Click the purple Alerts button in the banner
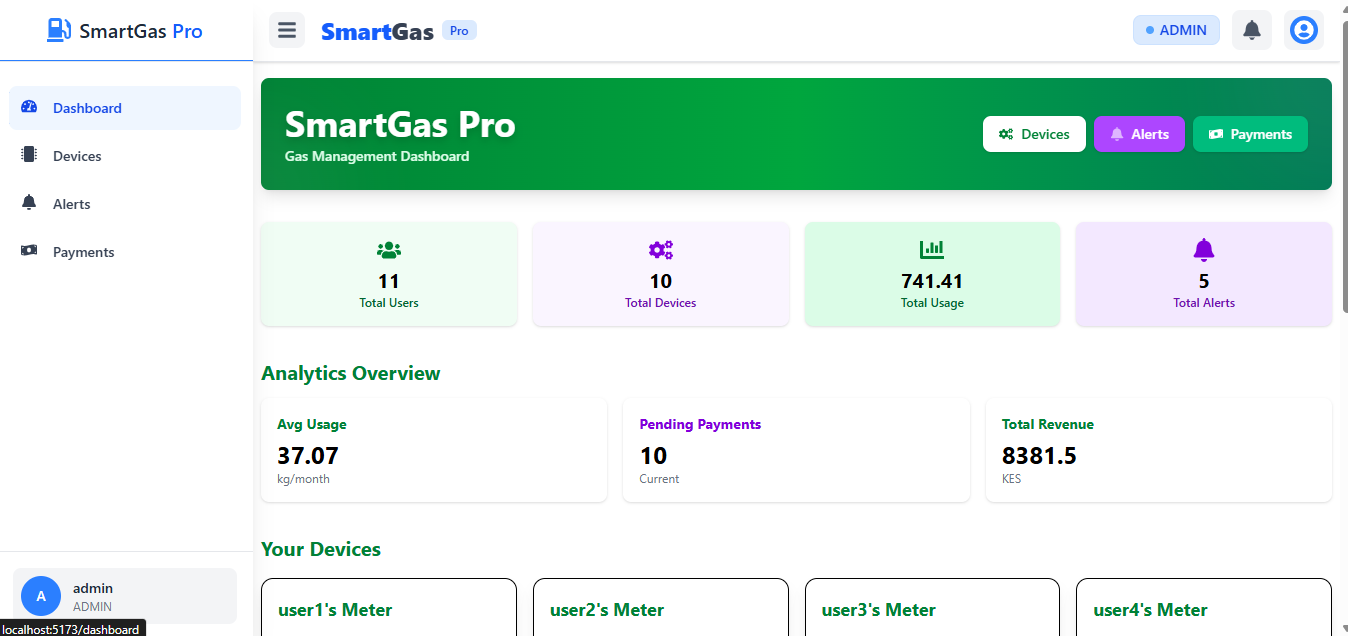 click(x=1139, y=133)
